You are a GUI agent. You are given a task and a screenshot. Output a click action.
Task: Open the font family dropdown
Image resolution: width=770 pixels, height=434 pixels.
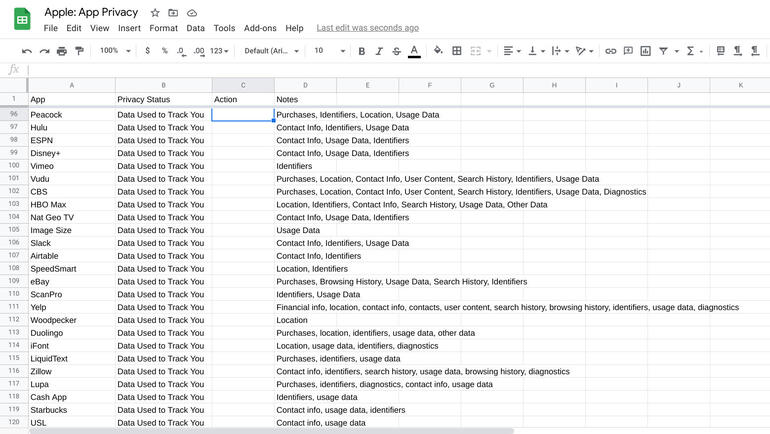[x=271, y=51]
